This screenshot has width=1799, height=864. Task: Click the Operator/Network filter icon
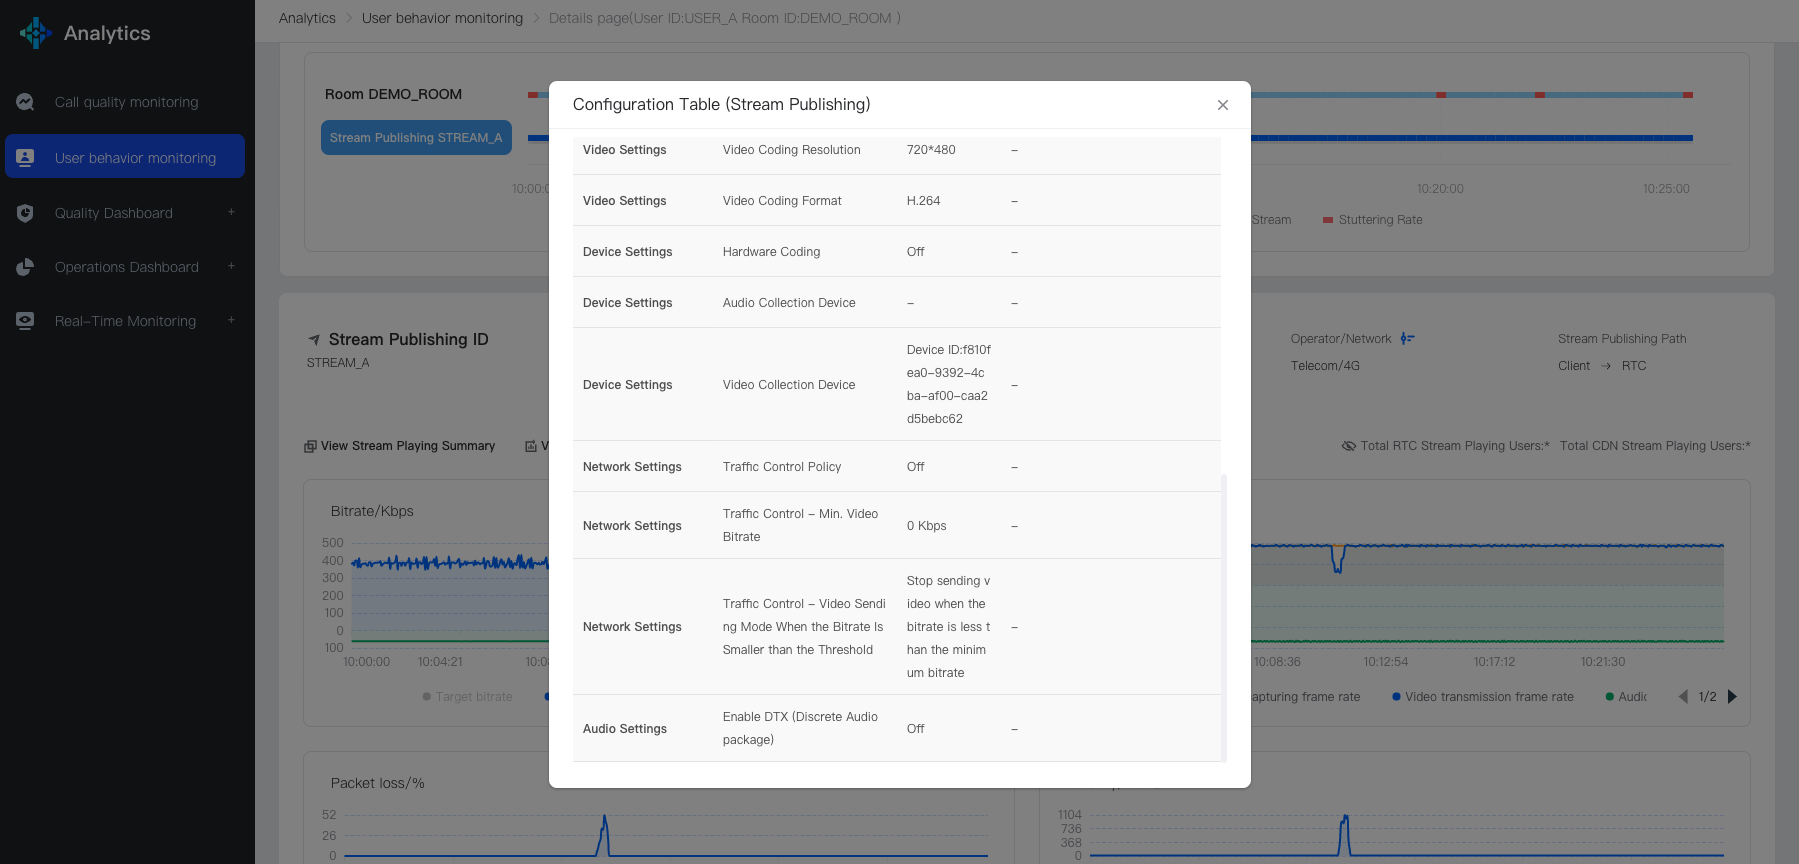click(1407, 339)
